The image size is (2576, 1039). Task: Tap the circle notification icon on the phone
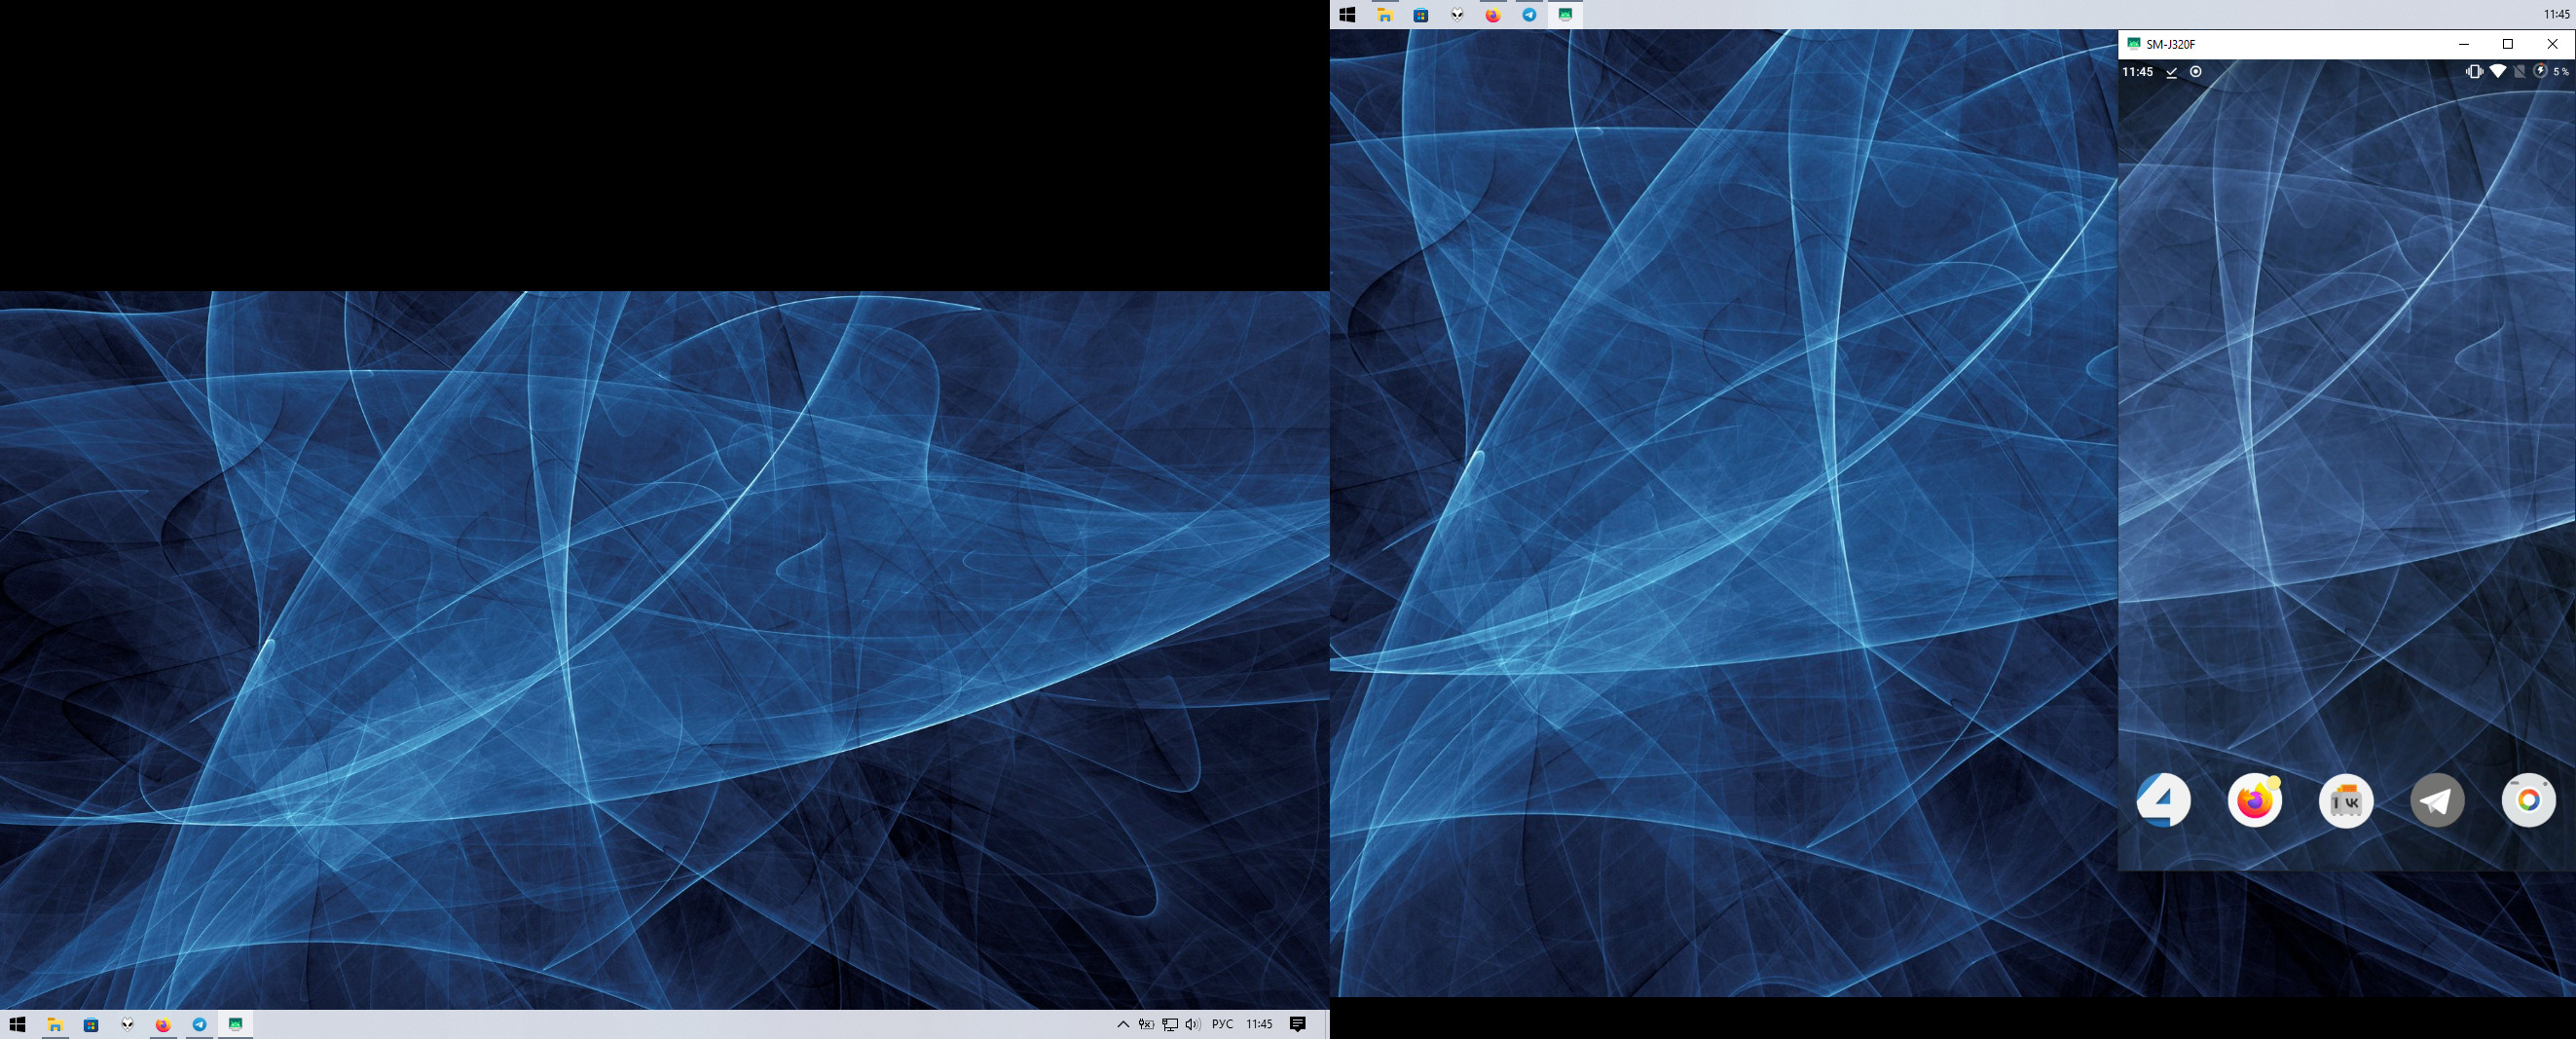[2195, 72]
